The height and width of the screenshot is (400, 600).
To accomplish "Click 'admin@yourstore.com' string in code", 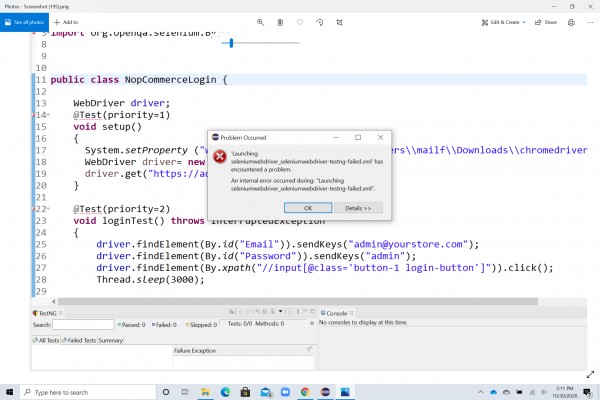I will tap(408, 244).
